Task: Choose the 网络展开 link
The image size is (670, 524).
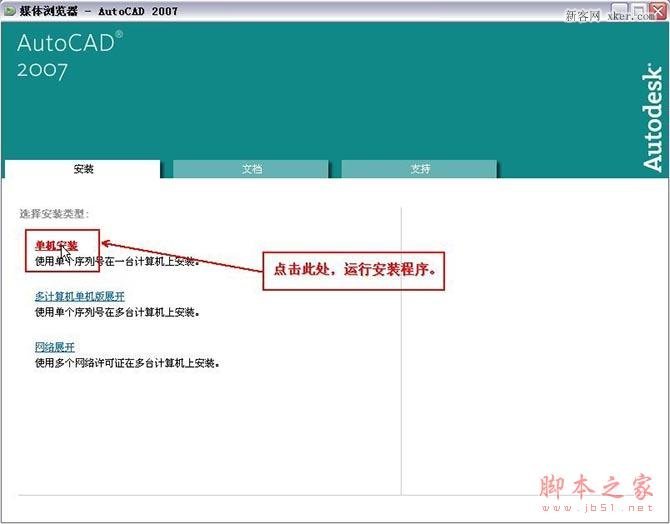Action: (55, 347)
